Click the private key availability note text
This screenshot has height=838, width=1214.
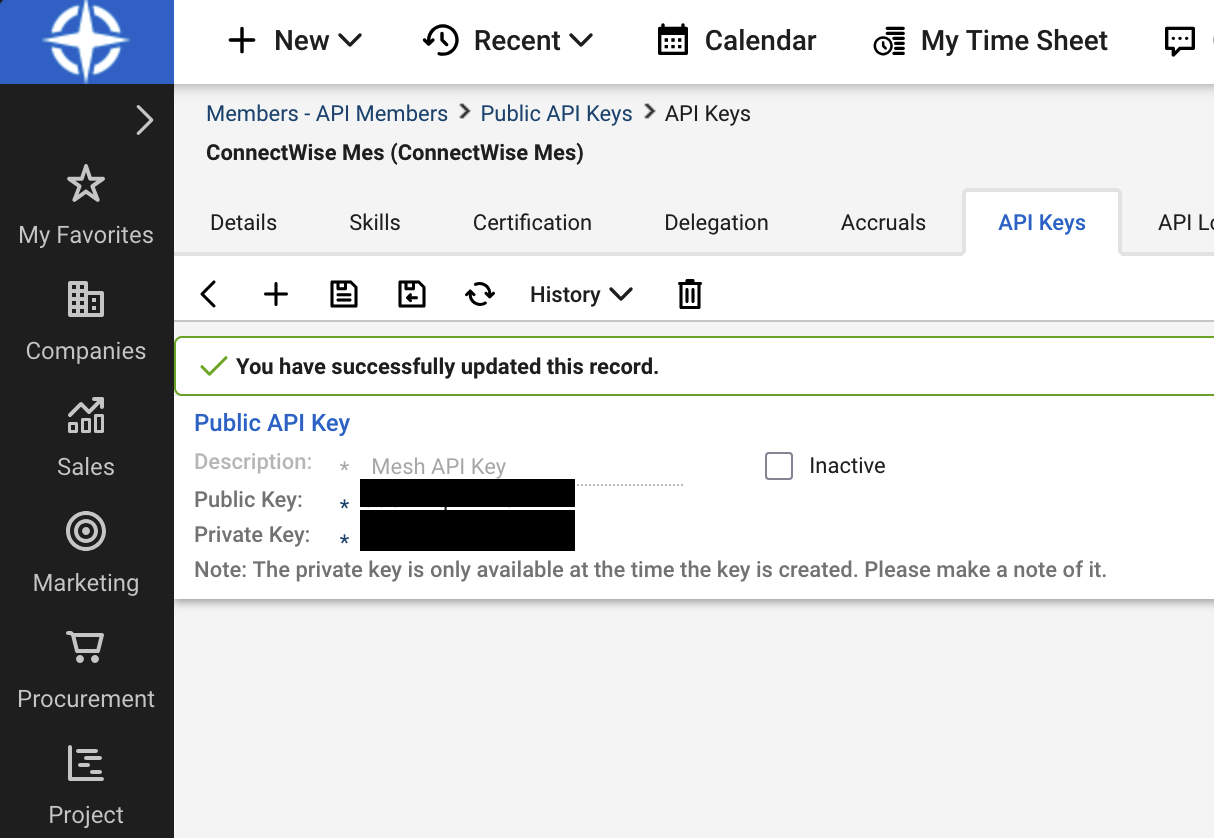point(651,571)
